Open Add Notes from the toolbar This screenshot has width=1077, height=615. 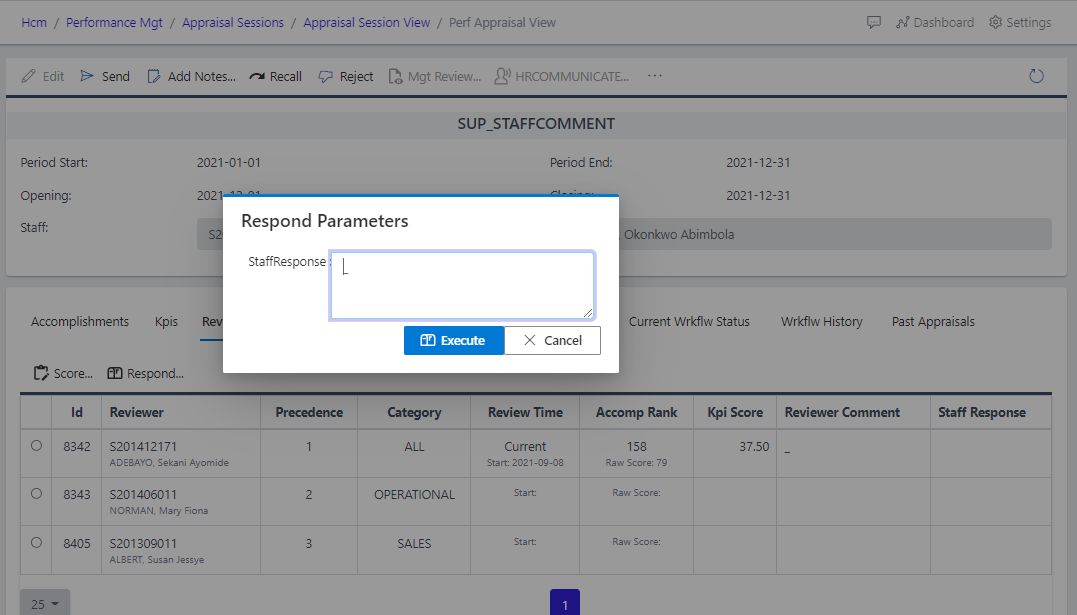[191, 75]
